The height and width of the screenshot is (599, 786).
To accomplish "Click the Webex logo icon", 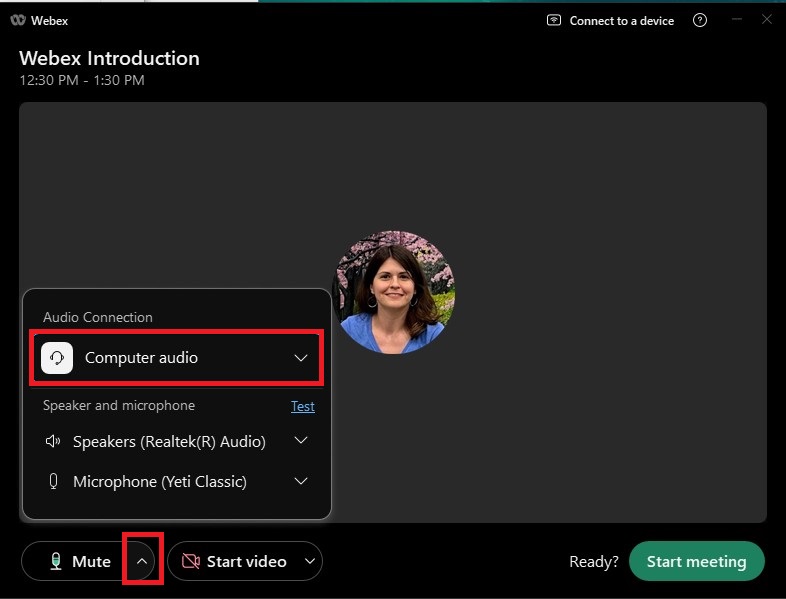I will pyautogui.click(x=18, y=20).
